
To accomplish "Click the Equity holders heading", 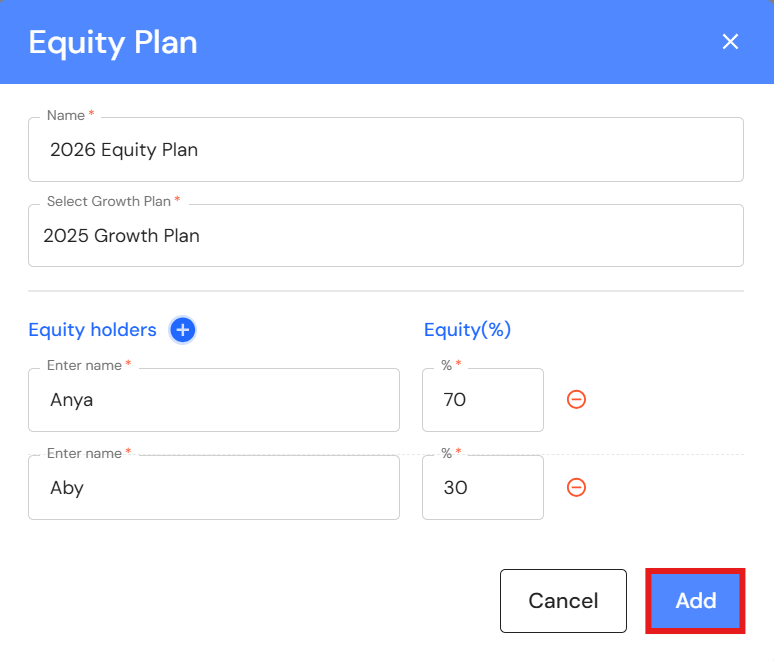I will click(x=92, y=330).
